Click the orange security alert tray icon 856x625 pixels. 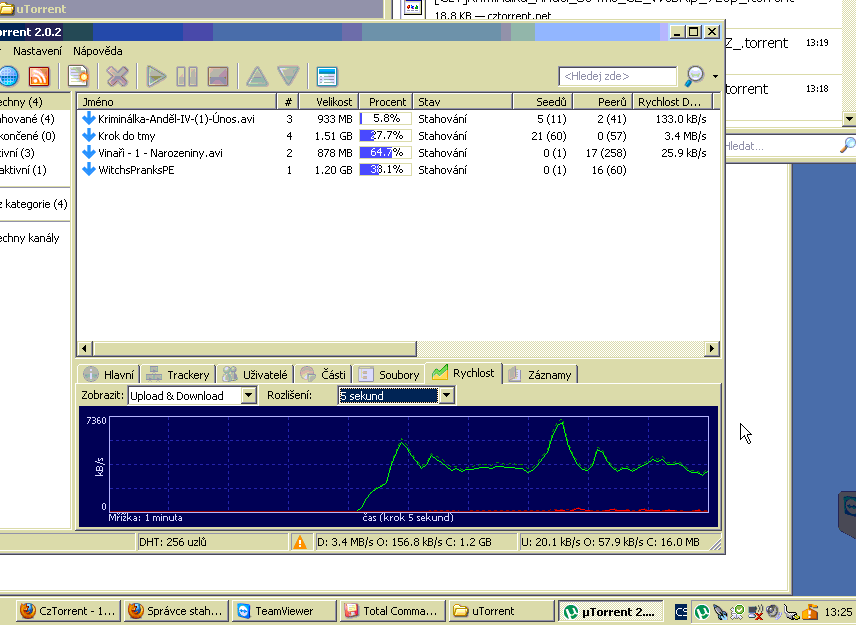point(810,612)
